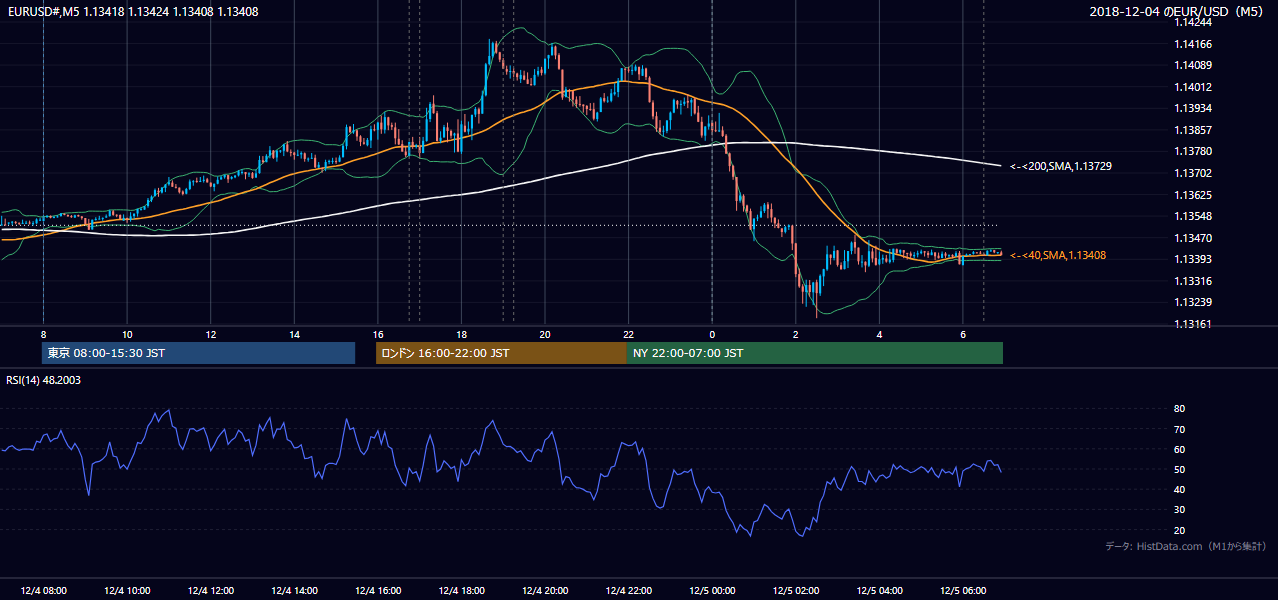Click price axis value 1.13470
The image size is (1278, 600).
[x=1192, y=238]
